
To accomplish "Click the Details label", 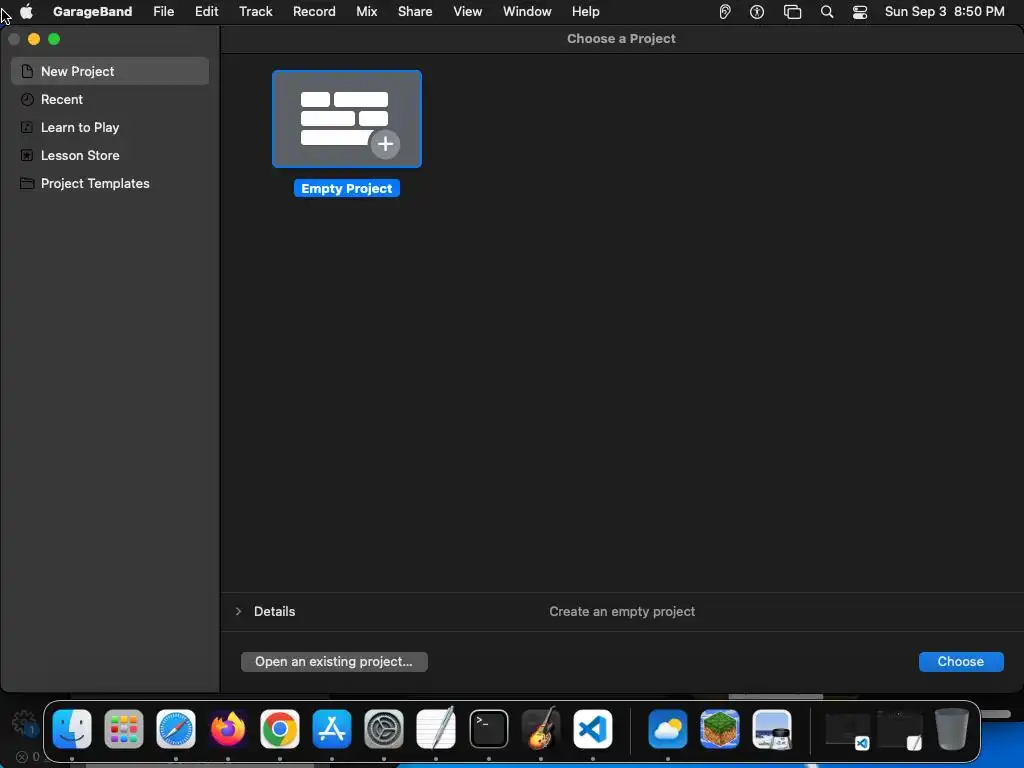I will 274,611.
